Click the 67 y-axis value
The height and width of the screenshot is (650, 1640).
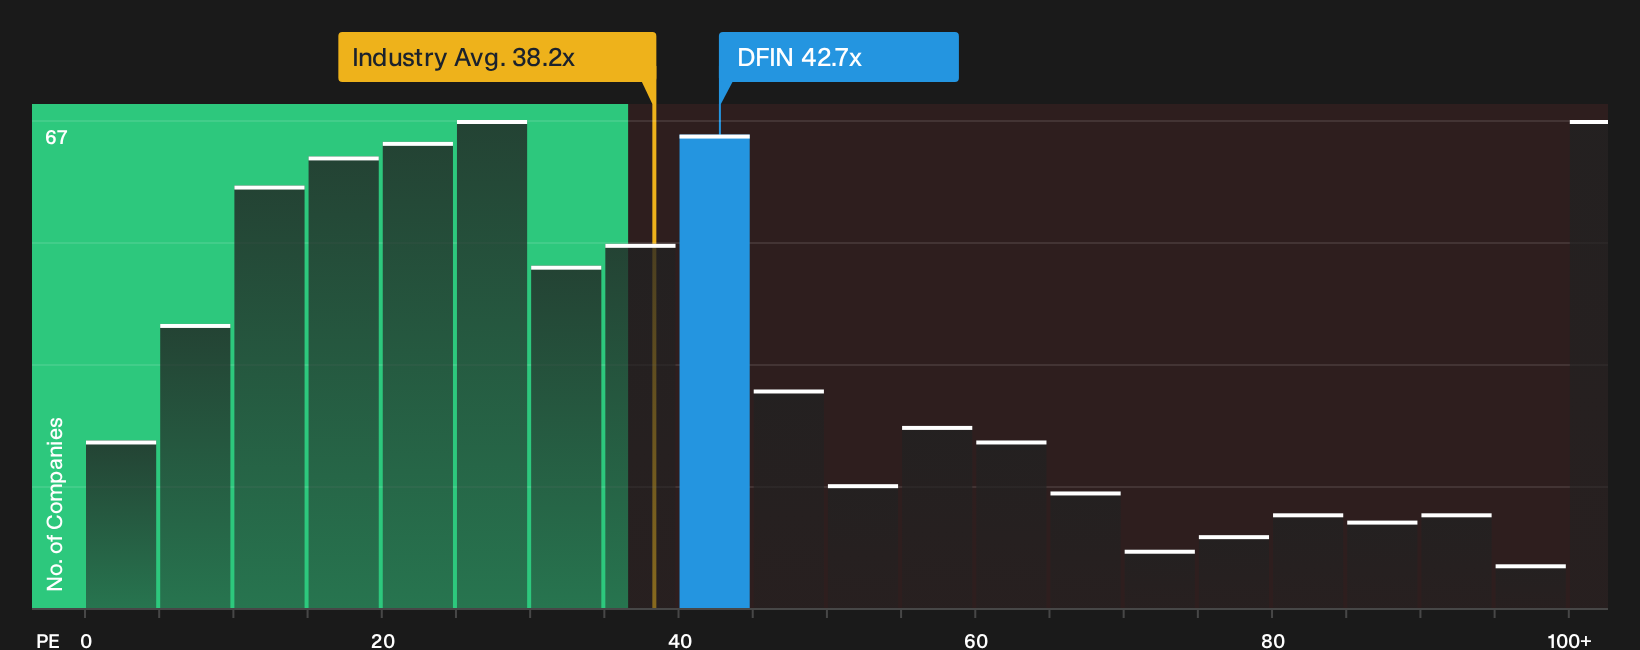pos(56,137)
